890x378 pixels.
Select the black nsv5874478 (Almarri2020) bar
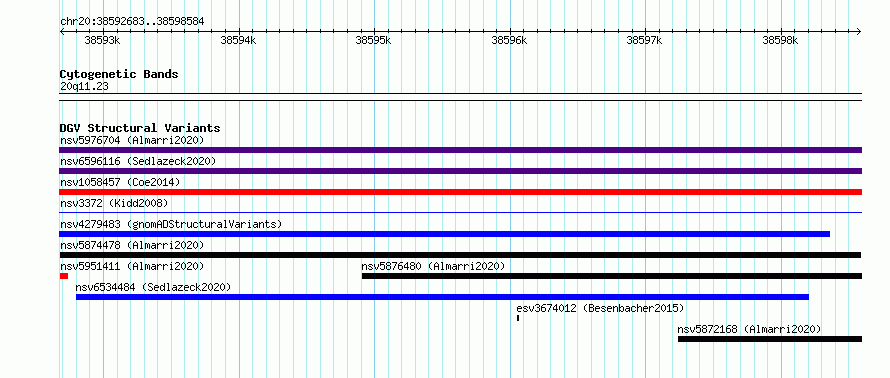[460, 255]
